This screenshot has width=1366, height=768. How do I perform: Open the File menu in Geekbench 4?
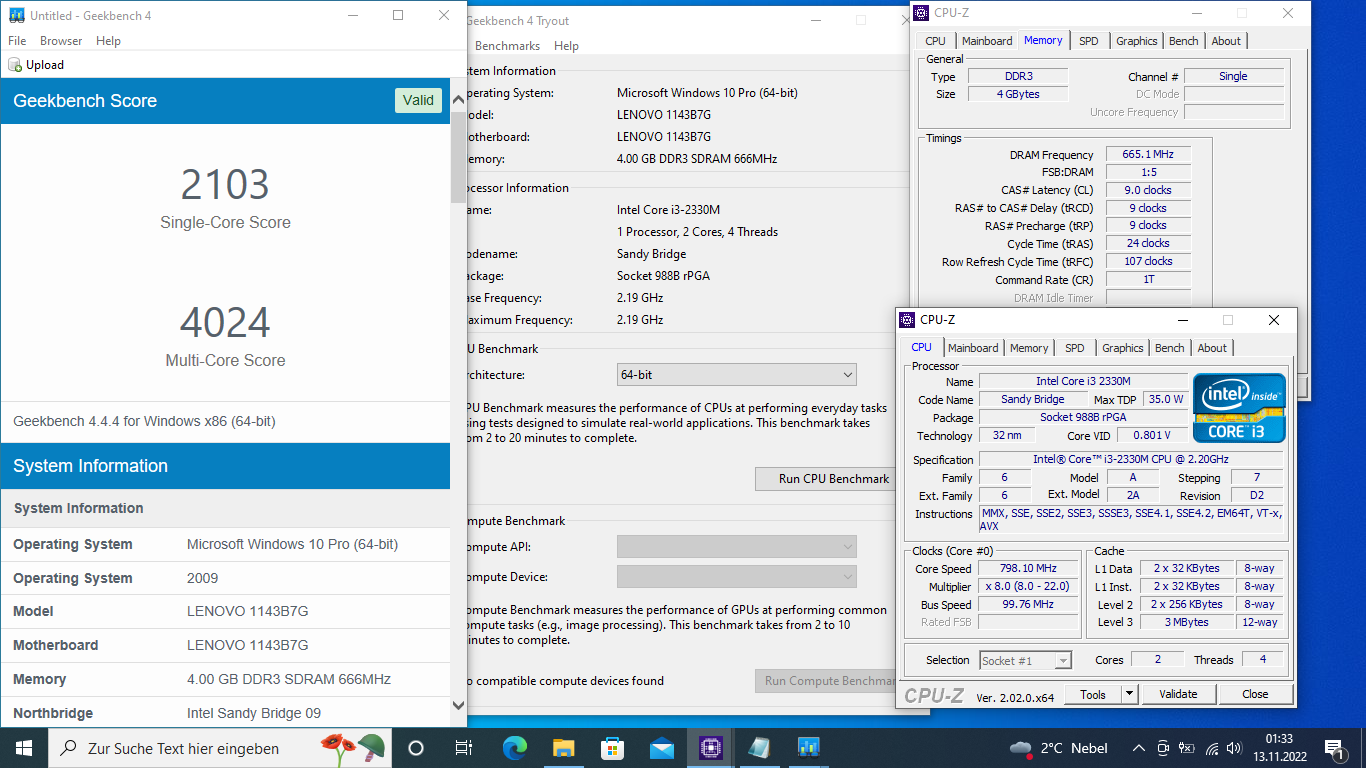[17, 41]
